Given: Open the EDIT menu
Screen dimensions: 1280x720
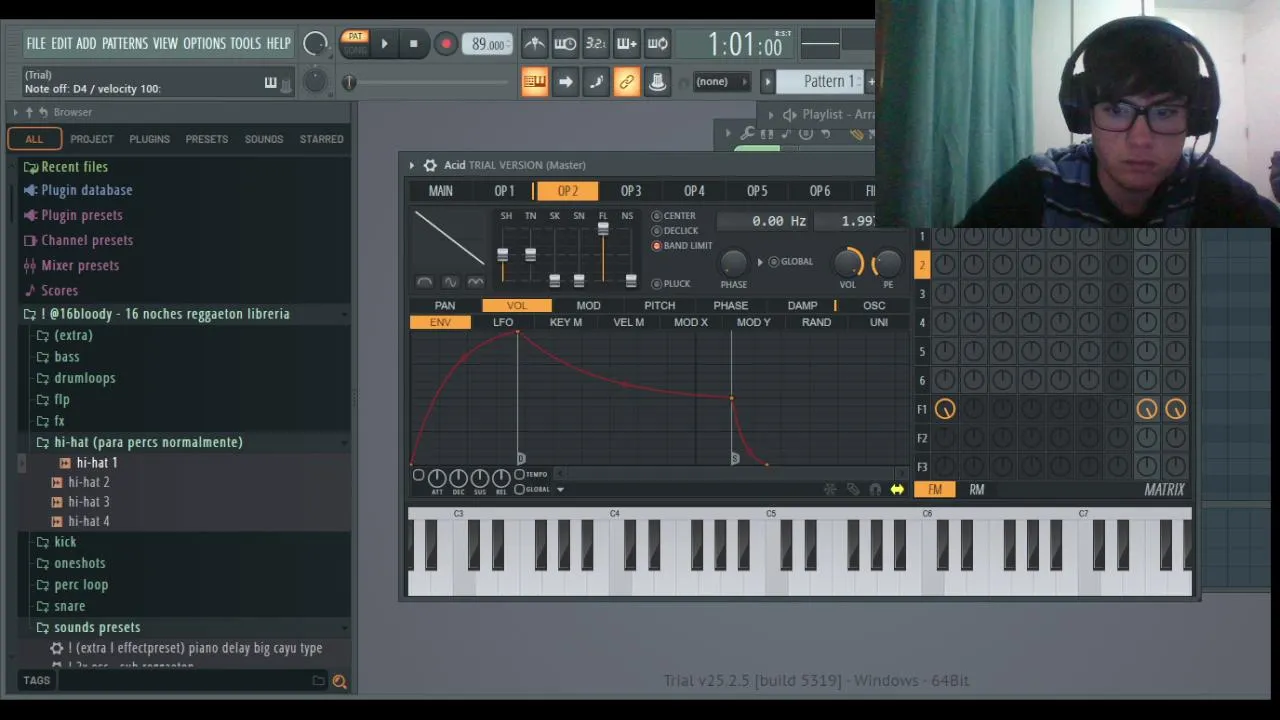Looking at the screenshot, I should [61, 43].
